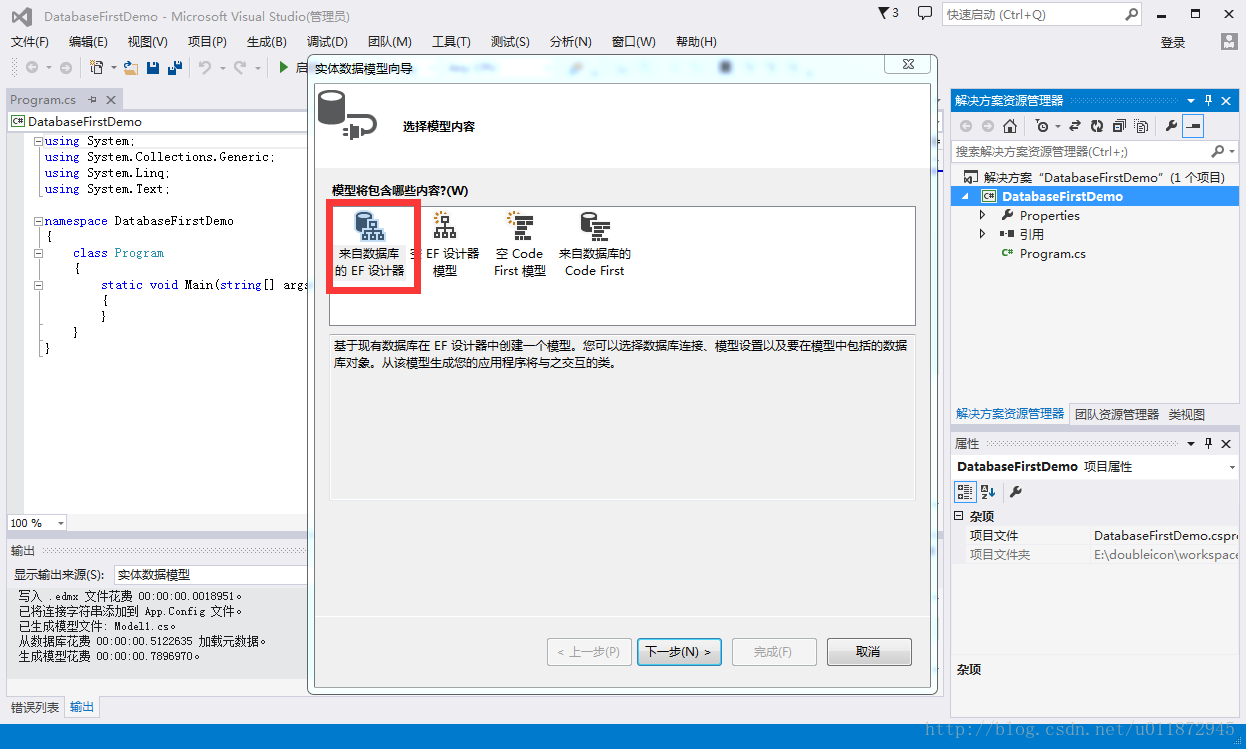Click Home icon in Solution Explorer toolbar
Image resolution: width=1246 pixels, height=749 pixels.
1010,126
